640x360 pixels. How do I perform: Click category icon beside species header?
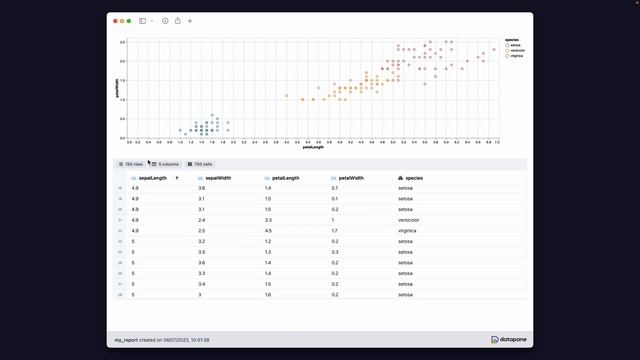point(400,178)
